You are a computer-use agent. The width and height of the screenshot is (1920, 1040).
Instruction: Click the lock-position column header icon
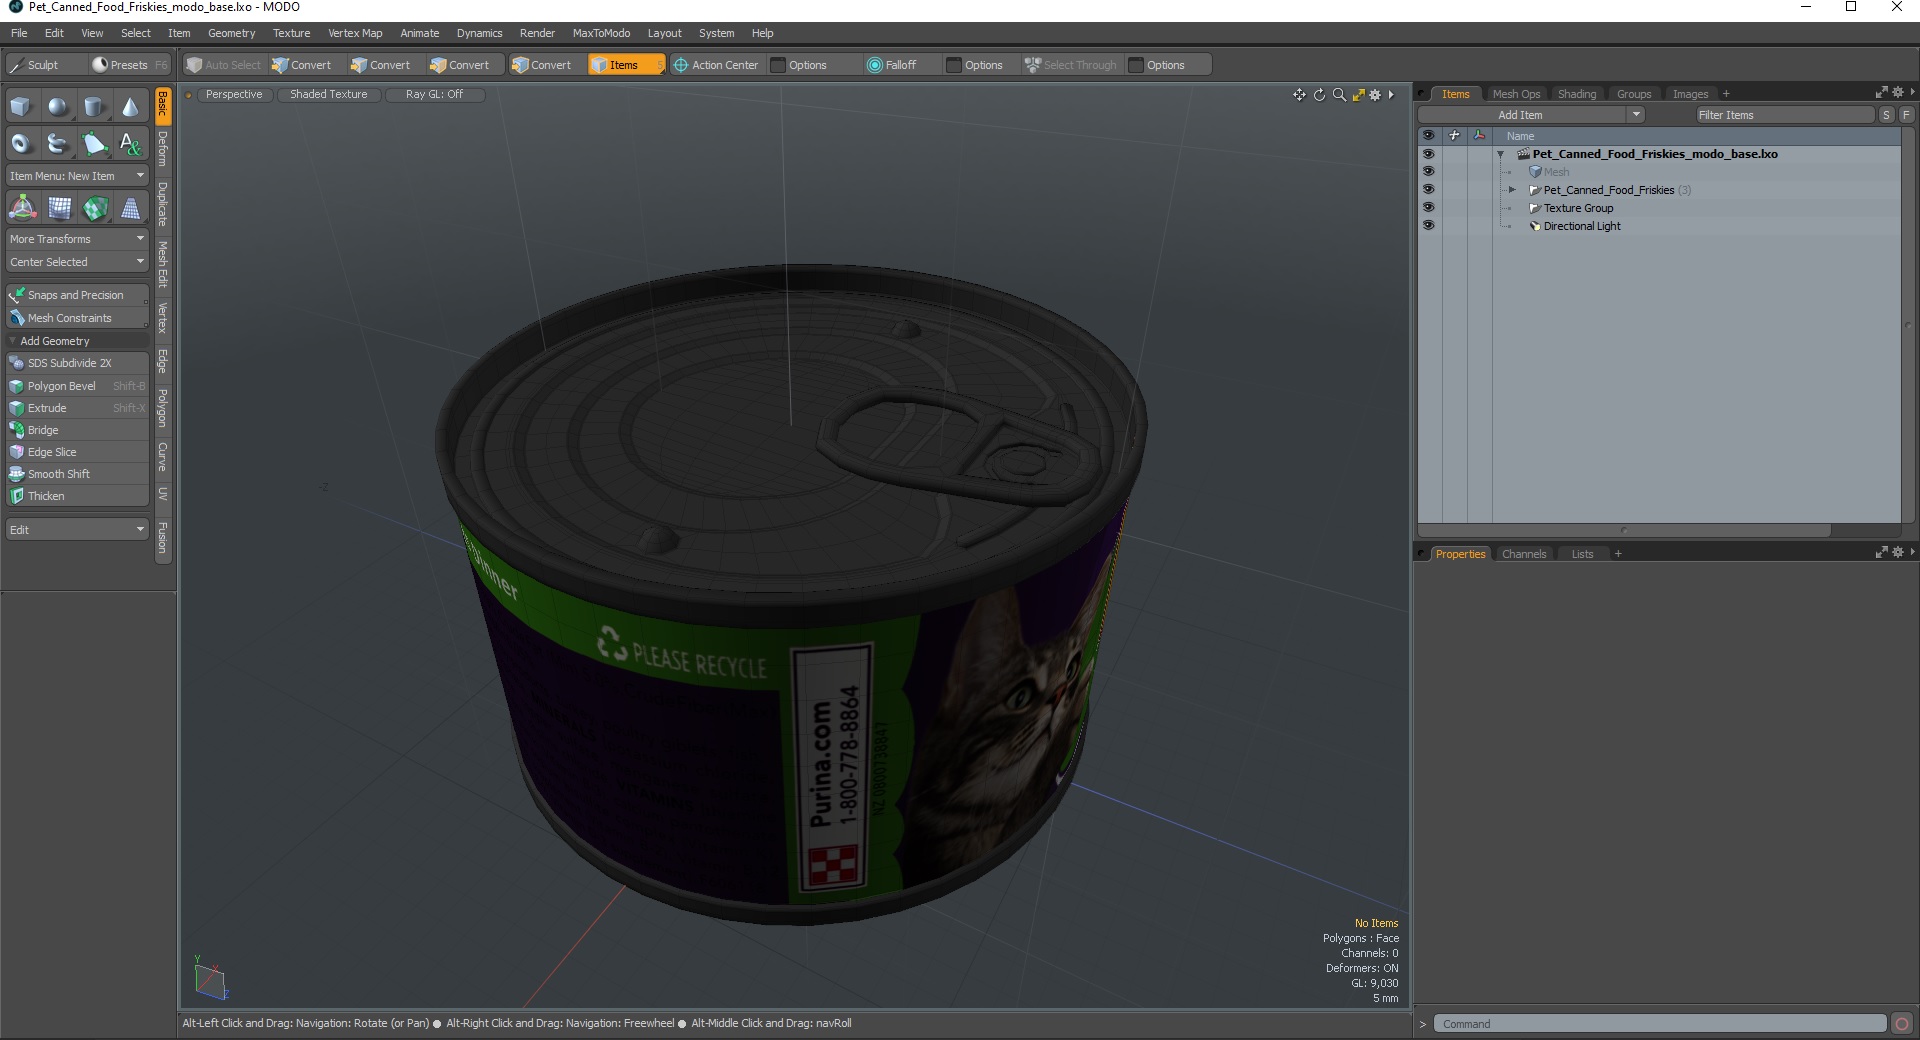[1454, 135]
